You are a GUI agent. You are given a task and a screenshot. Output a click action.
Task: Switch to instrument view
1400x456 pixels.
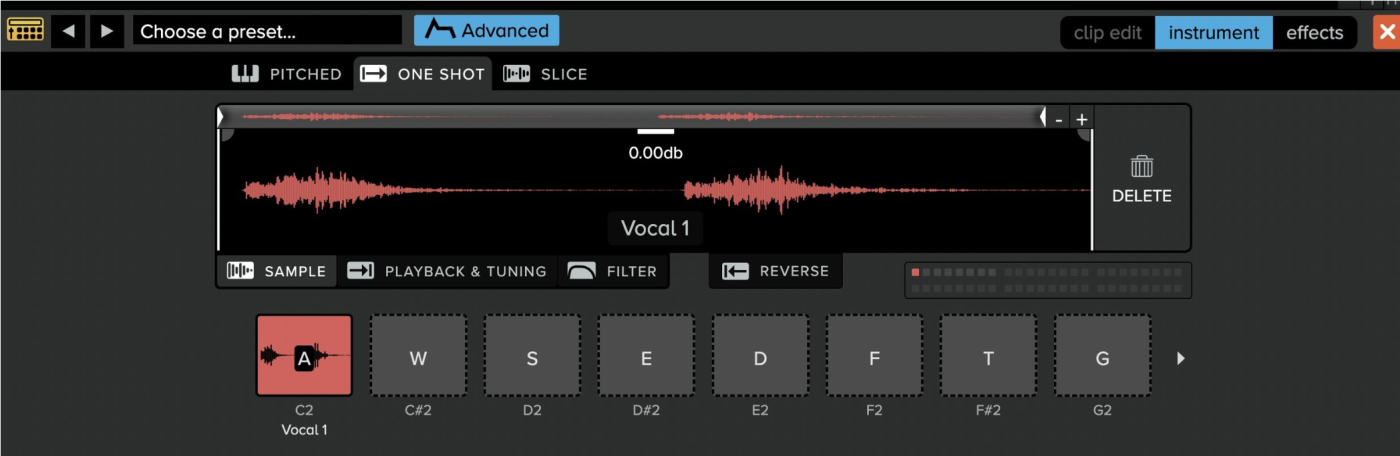click(1214, 32)
